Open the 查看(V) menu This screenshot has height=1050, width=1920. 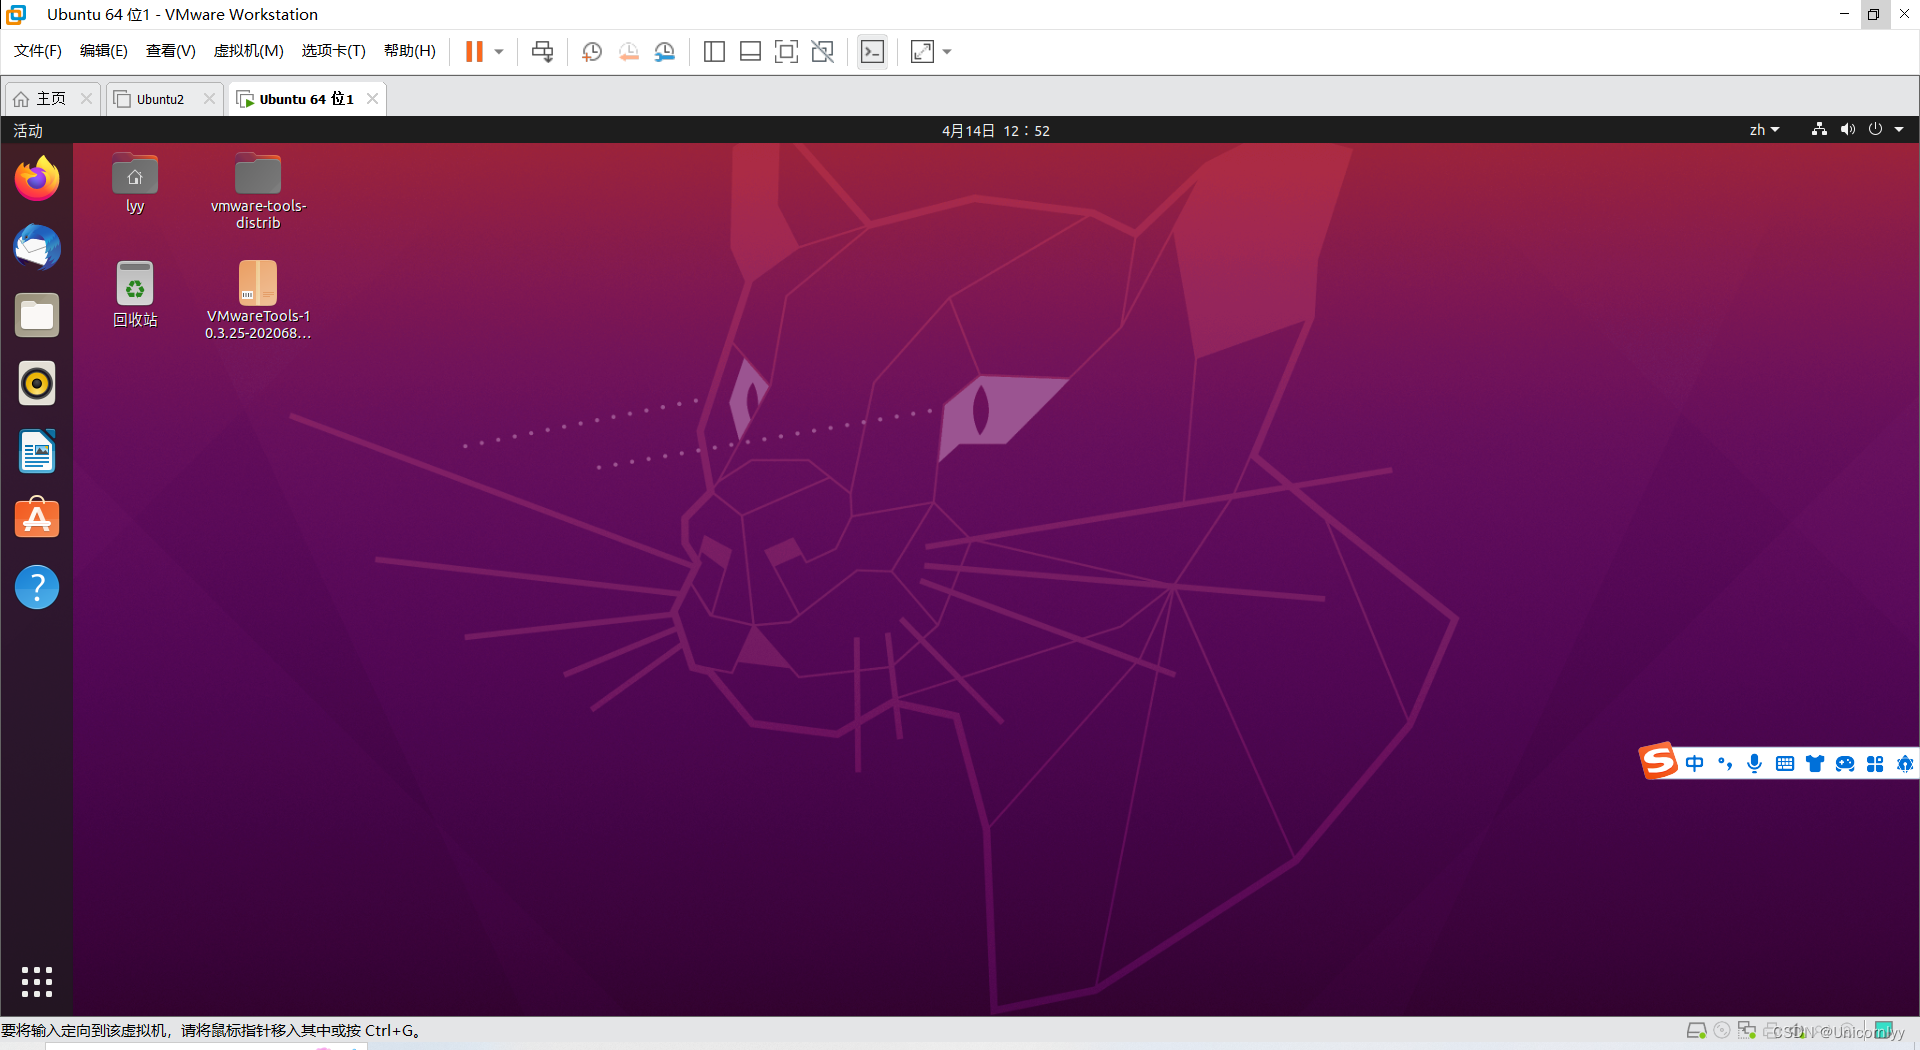(171, 51)
